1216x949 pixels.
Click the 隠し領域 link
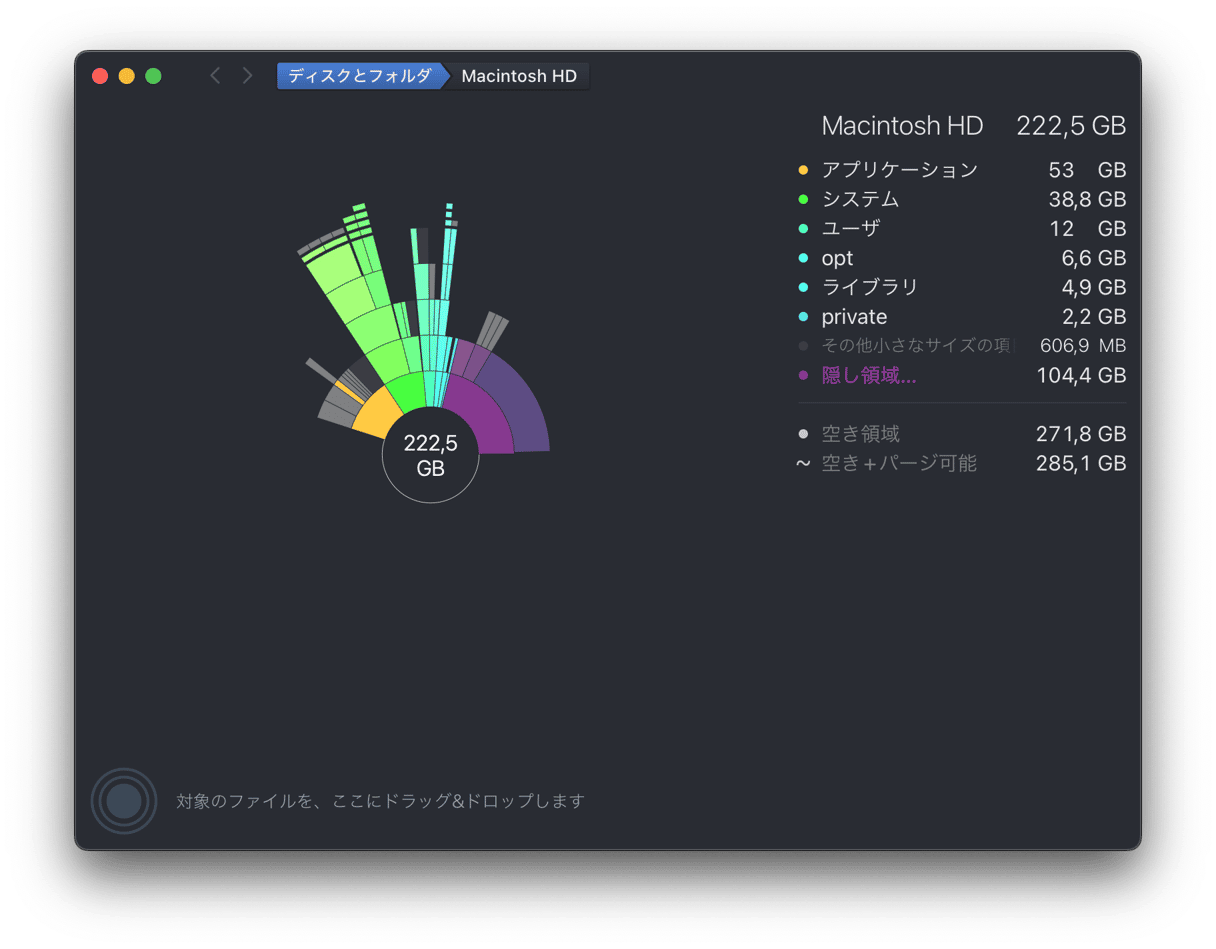[x=868, y=376]
